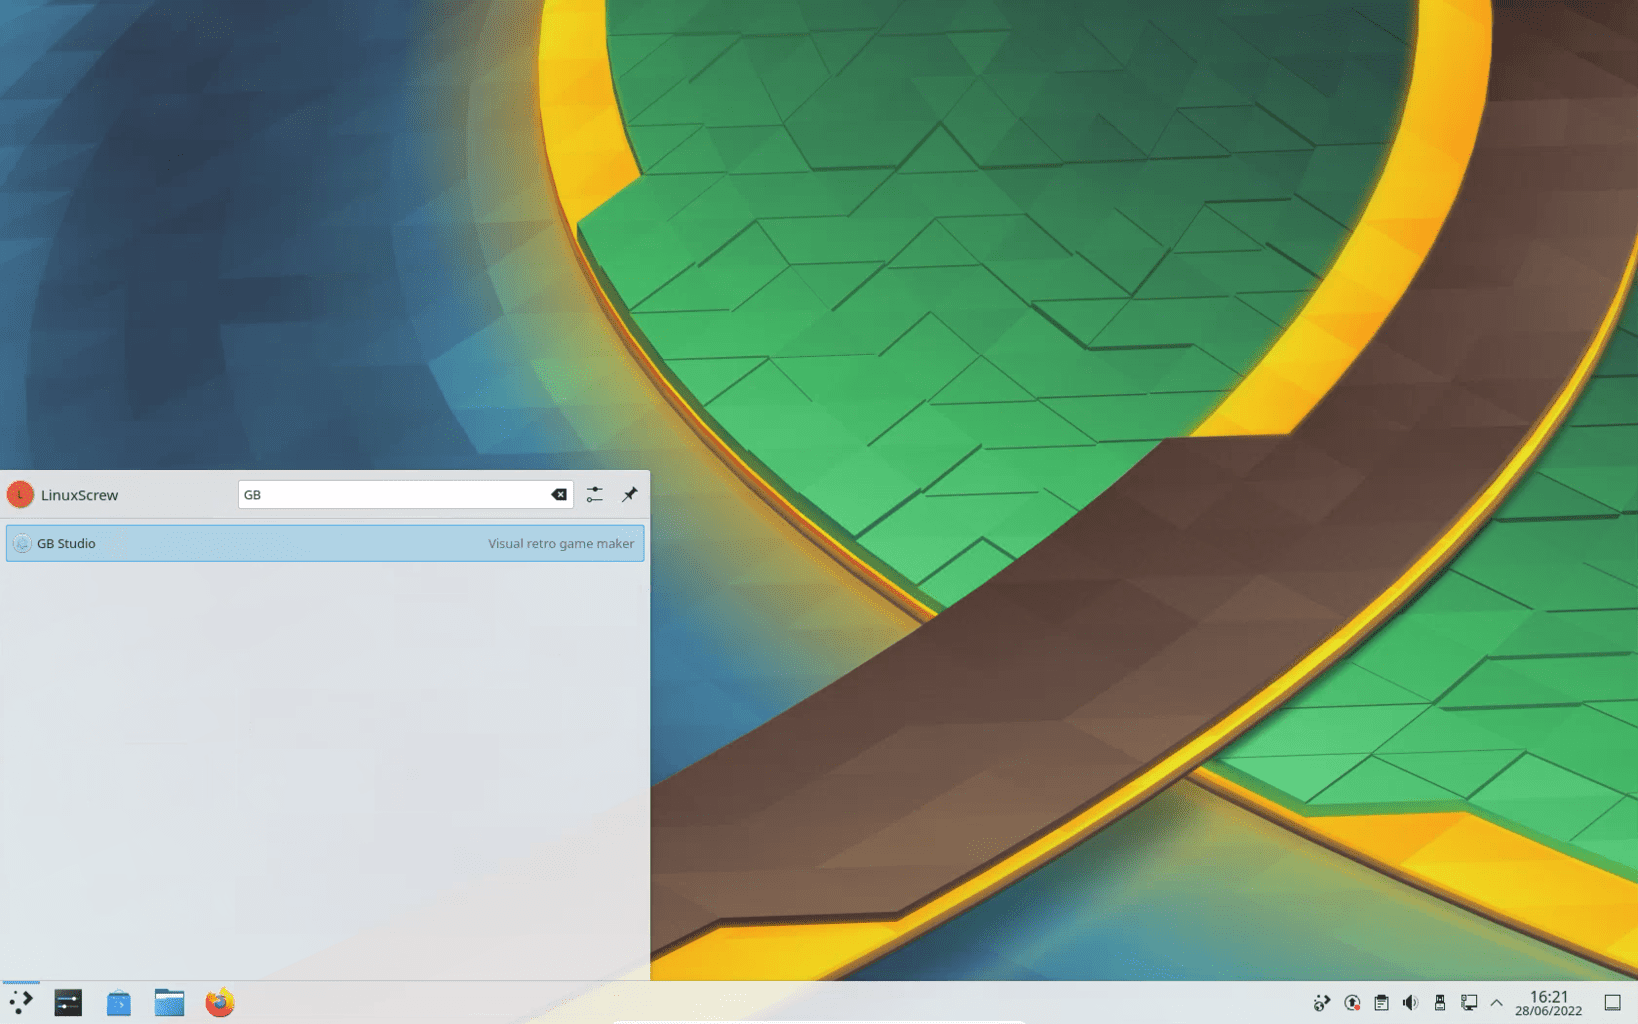Open the KDE application launcher icon
The height and width of the screenshot is (1024, 1638).
tap(21, 1002)
